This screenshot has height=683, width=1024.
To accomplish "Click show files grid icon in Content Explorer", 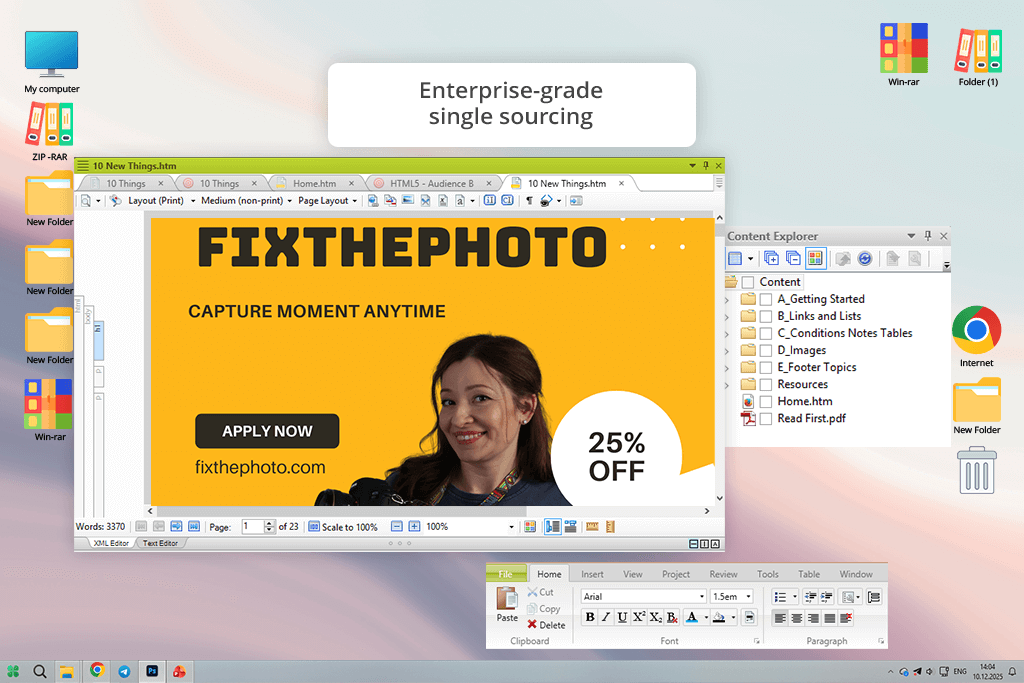I will [815, 259].
